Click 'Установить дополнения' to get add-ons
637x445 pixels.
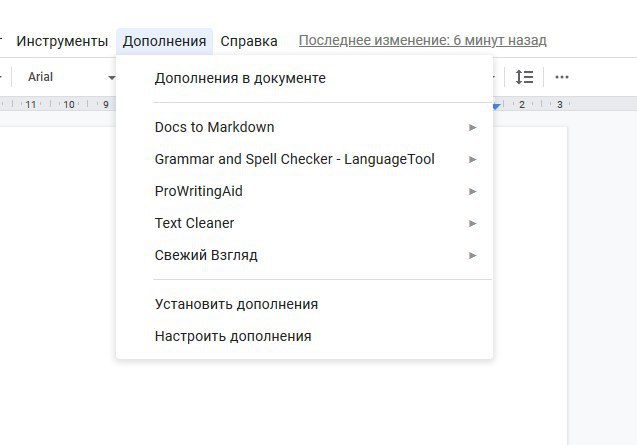236,304
